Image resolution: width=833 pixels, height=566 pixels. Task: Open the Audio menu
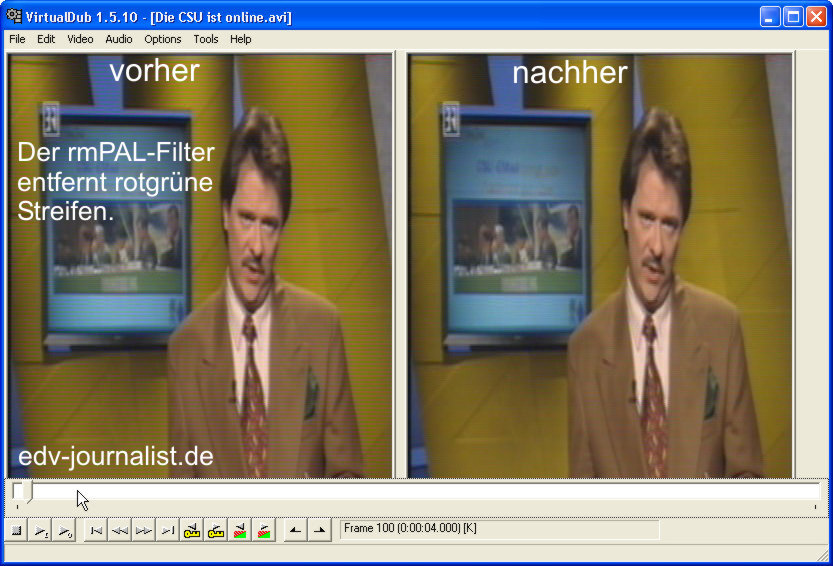[x=118, y=39]
